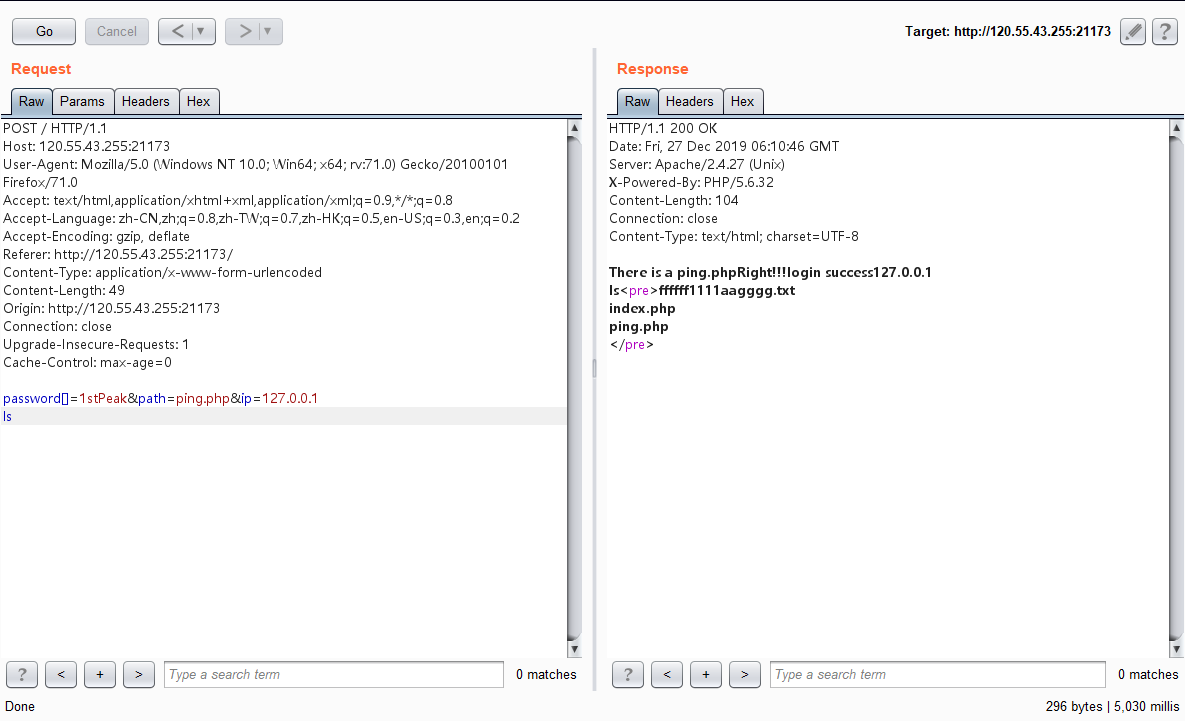The width and height of the screenshot is (1185, 721).
Task: Jump to previous match in request search
Action: [61, 674]
